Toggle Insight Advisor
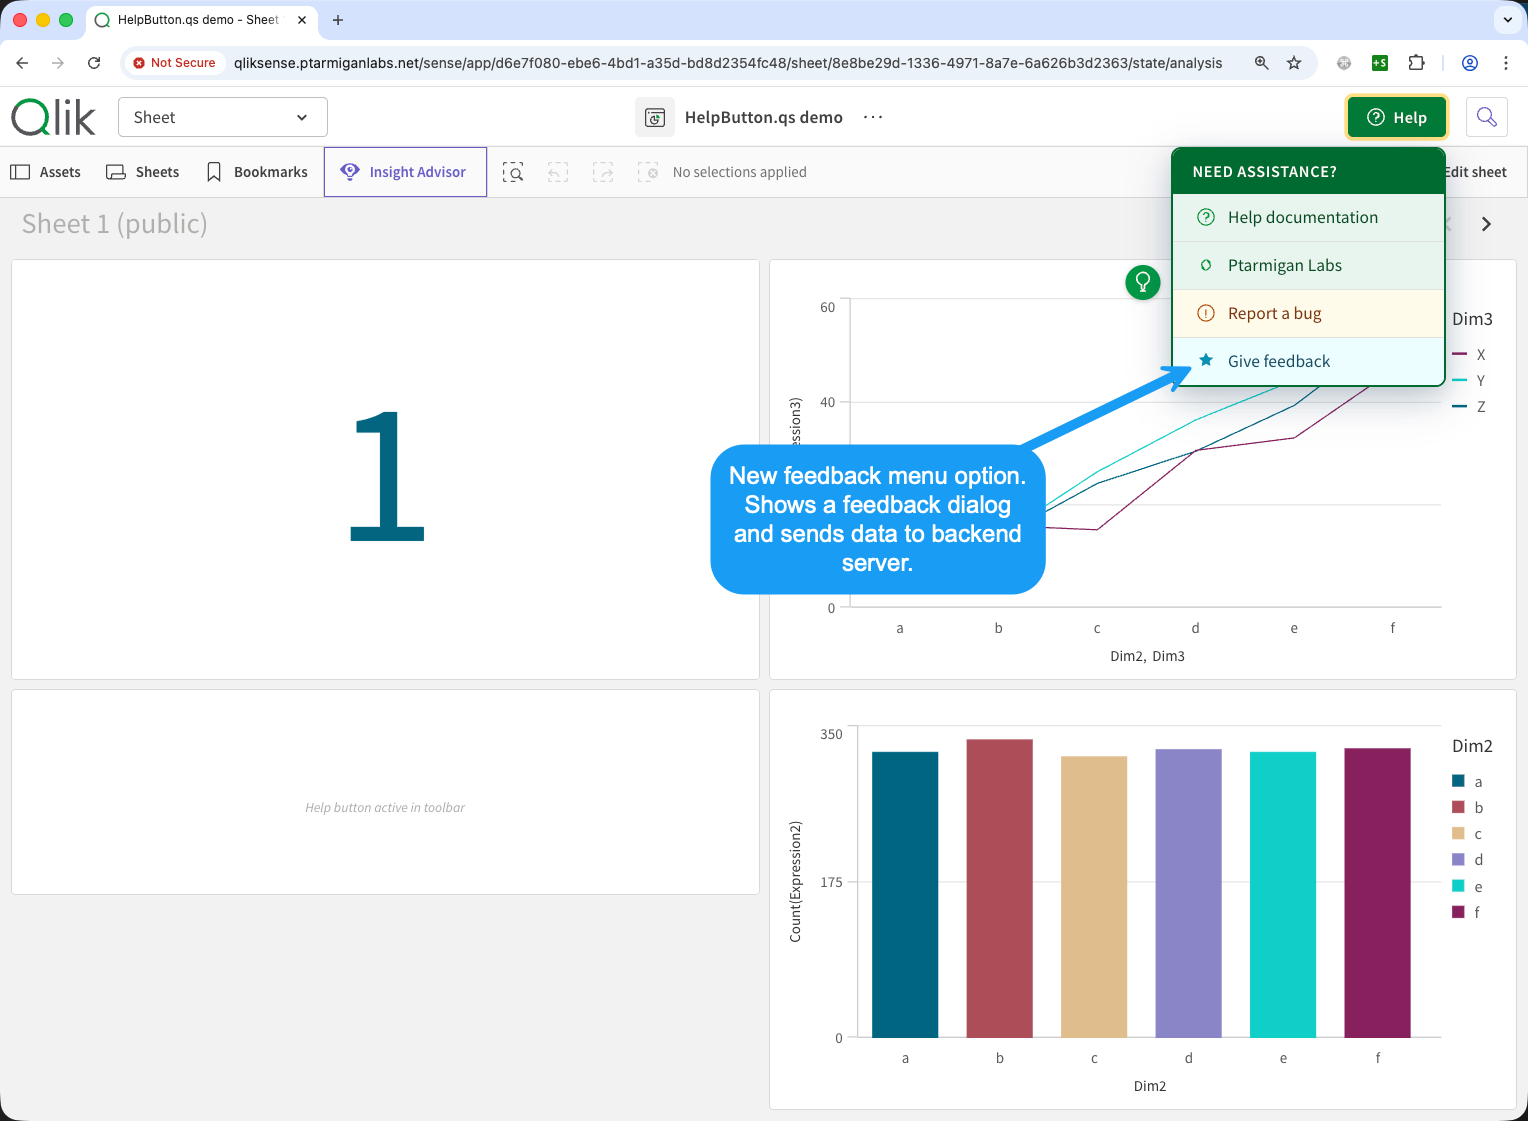1528x1121 pixels. coord(405,172)
